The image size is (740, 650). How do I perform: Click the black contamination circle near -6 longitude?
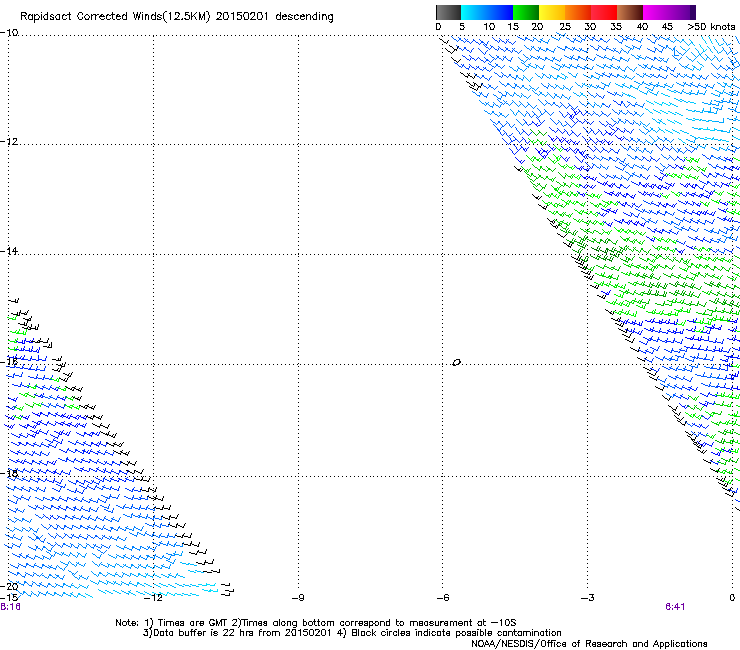(x=456, y=363)
